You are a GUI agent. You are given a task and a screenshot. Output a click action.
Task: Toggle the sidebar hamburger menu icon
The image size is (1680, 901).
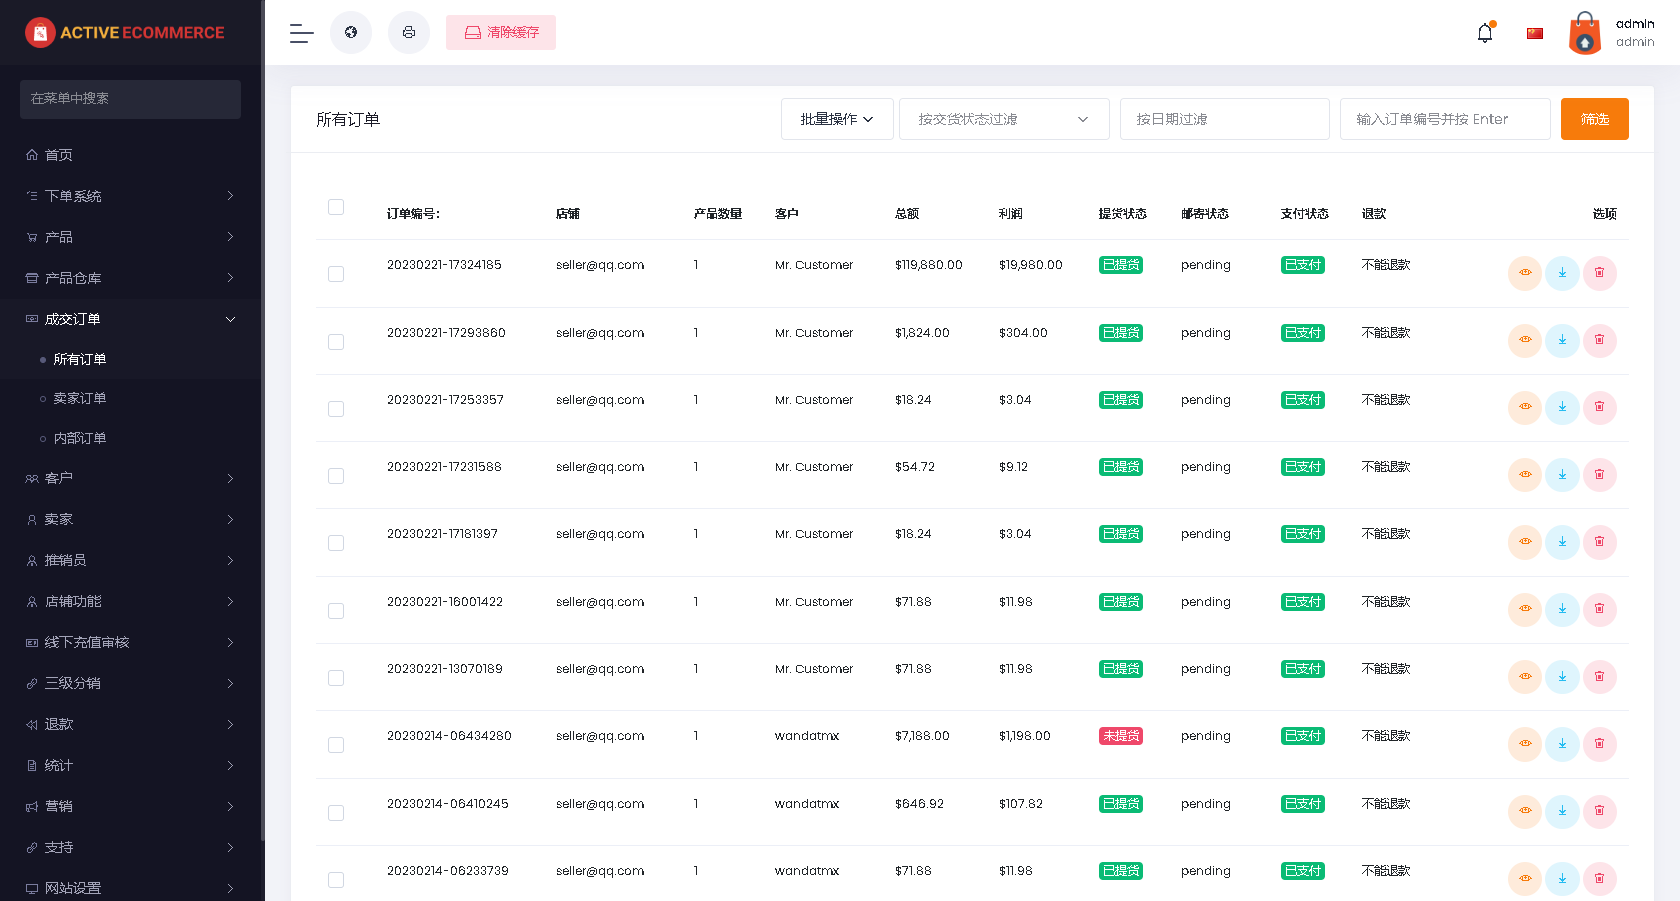click(302, 33)
